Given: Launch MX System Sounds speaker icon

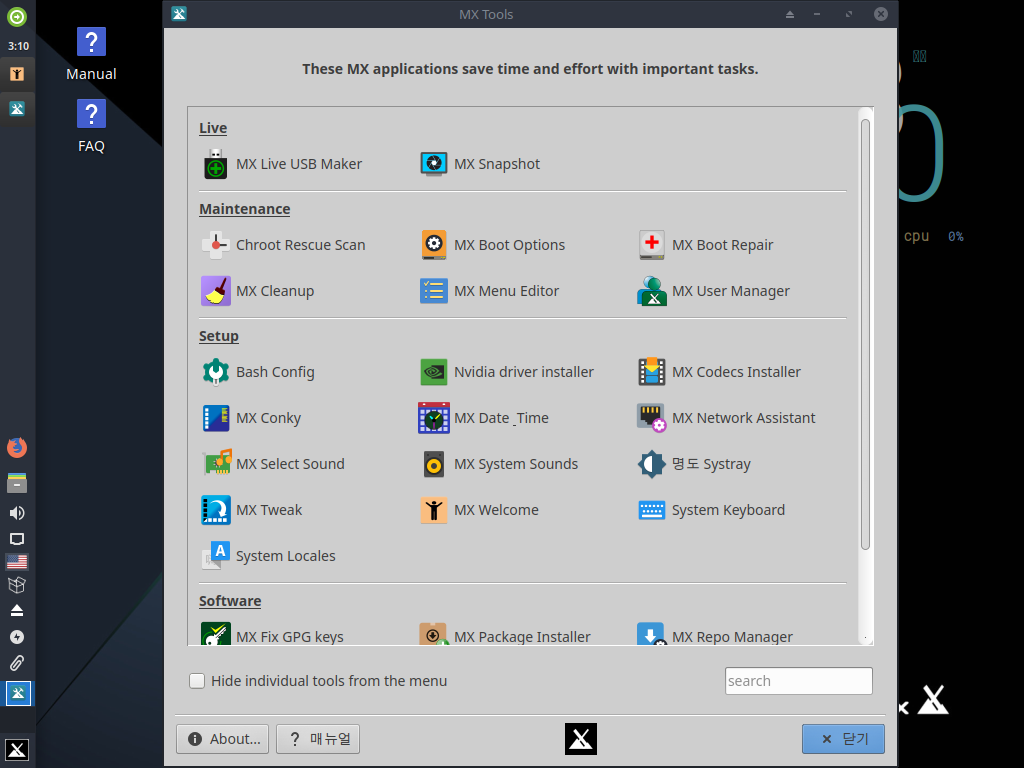Looking at the screenshot, I should 434,464.
